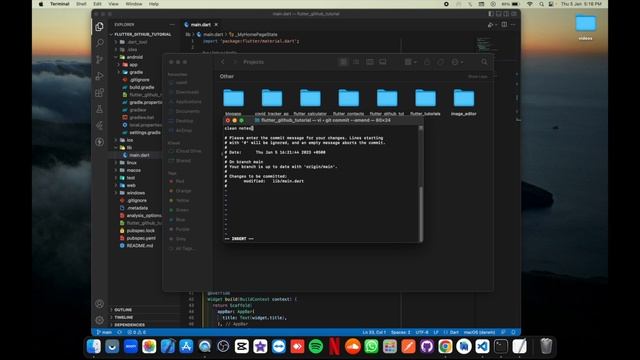The image size is (640, 360).
Task: Open Google Chrome from the dock
Action: (445, 347)
